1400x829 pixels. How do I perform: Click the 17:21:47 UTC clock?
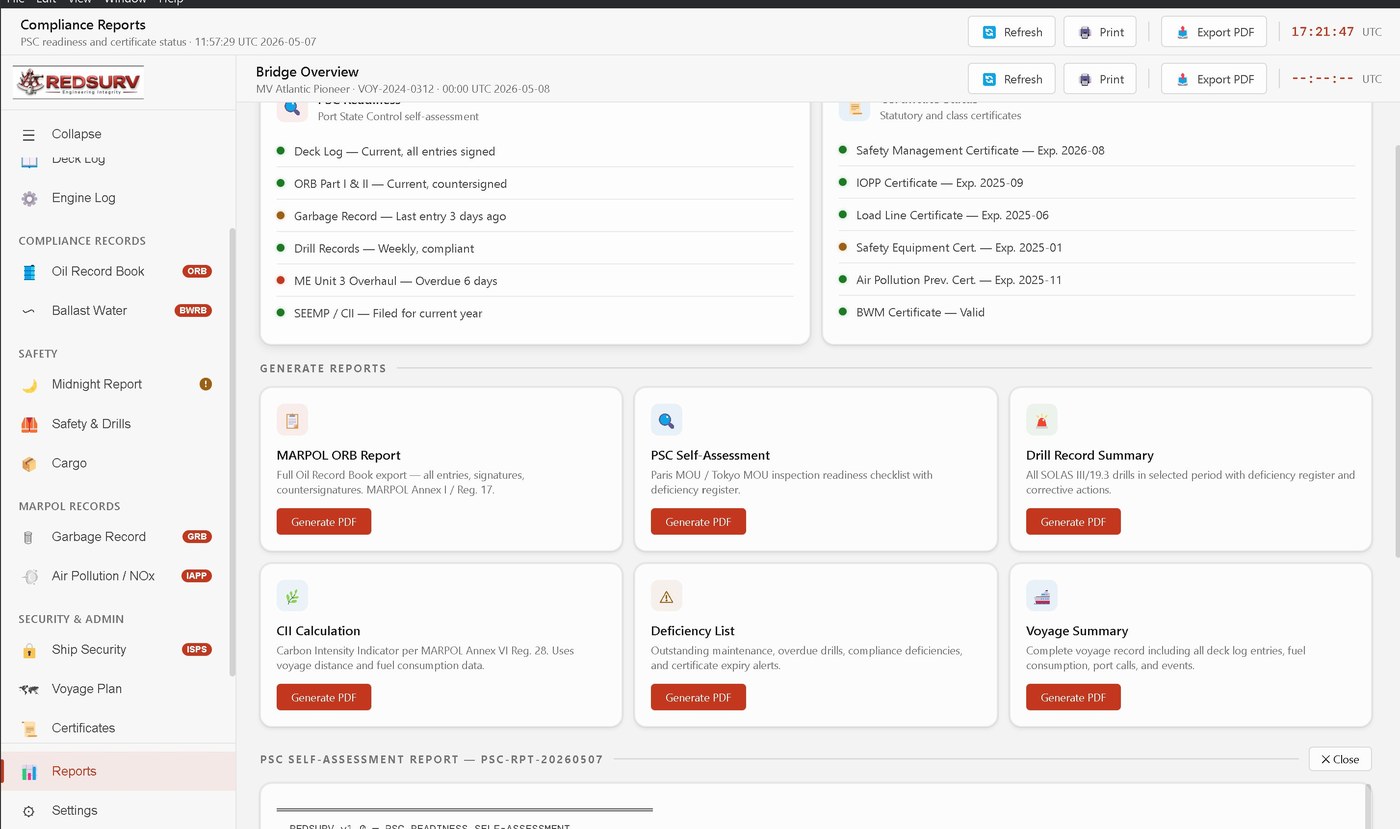[1336, 32]
